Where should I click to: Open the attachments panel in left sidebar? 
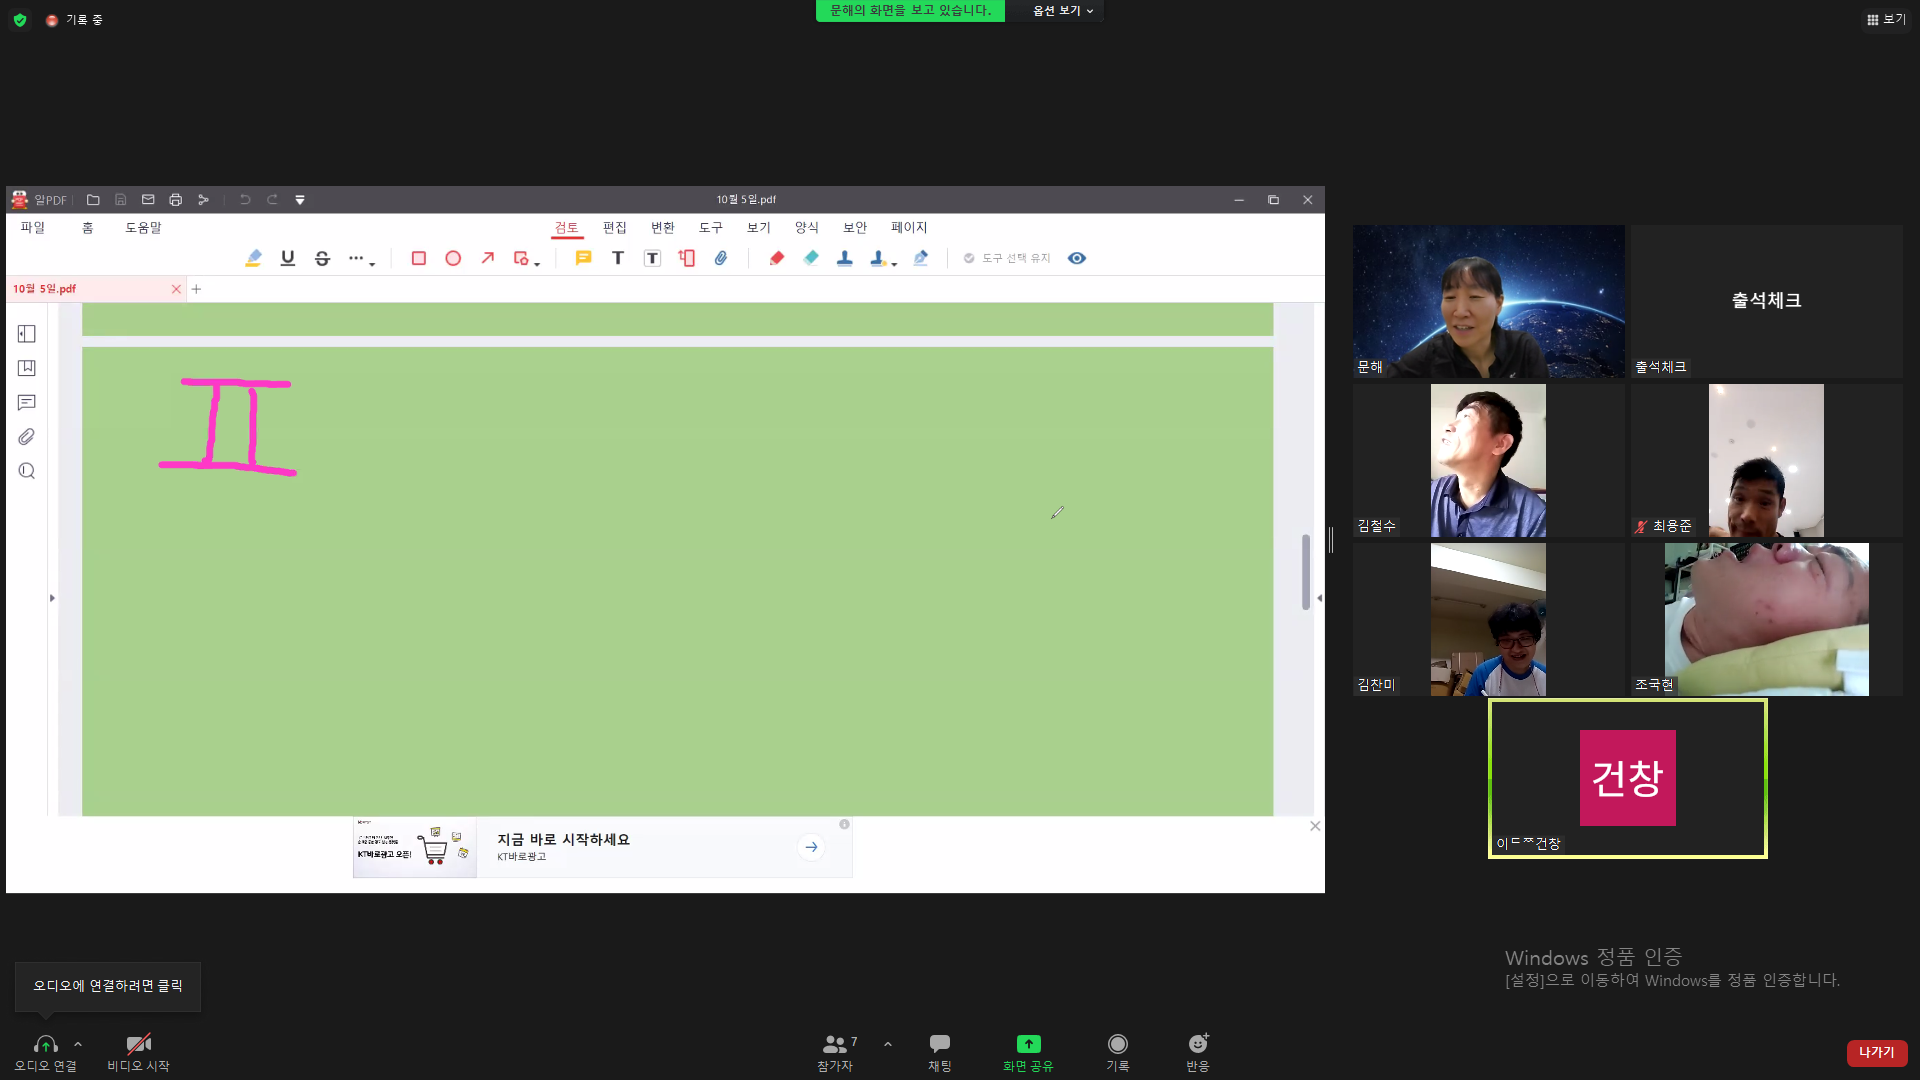[27, 437]
